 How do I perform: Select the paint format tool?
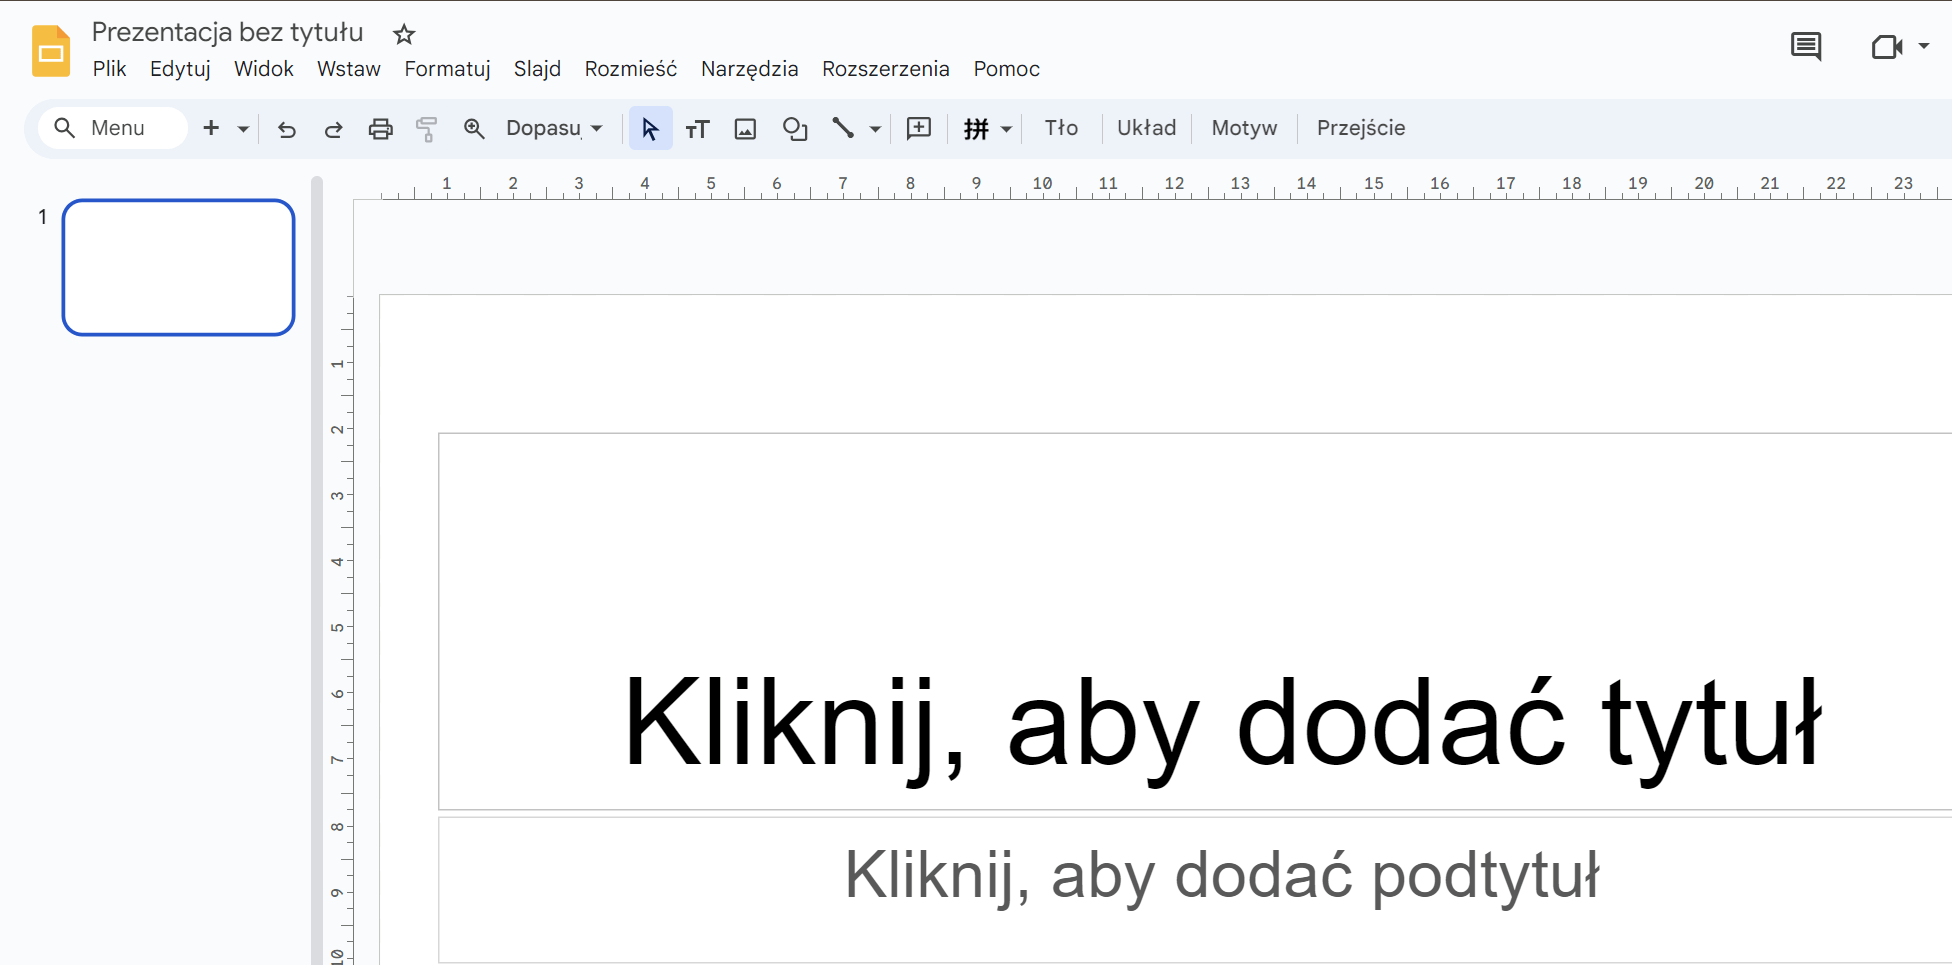(427, 129)
